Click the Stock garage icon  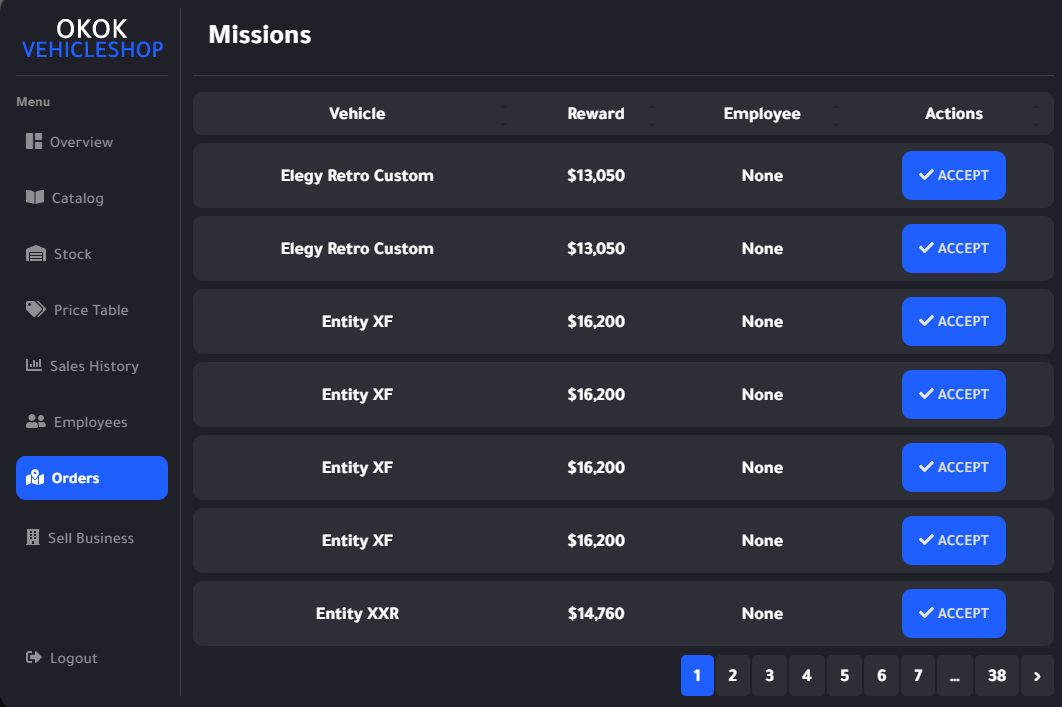(x=36, y=254)
